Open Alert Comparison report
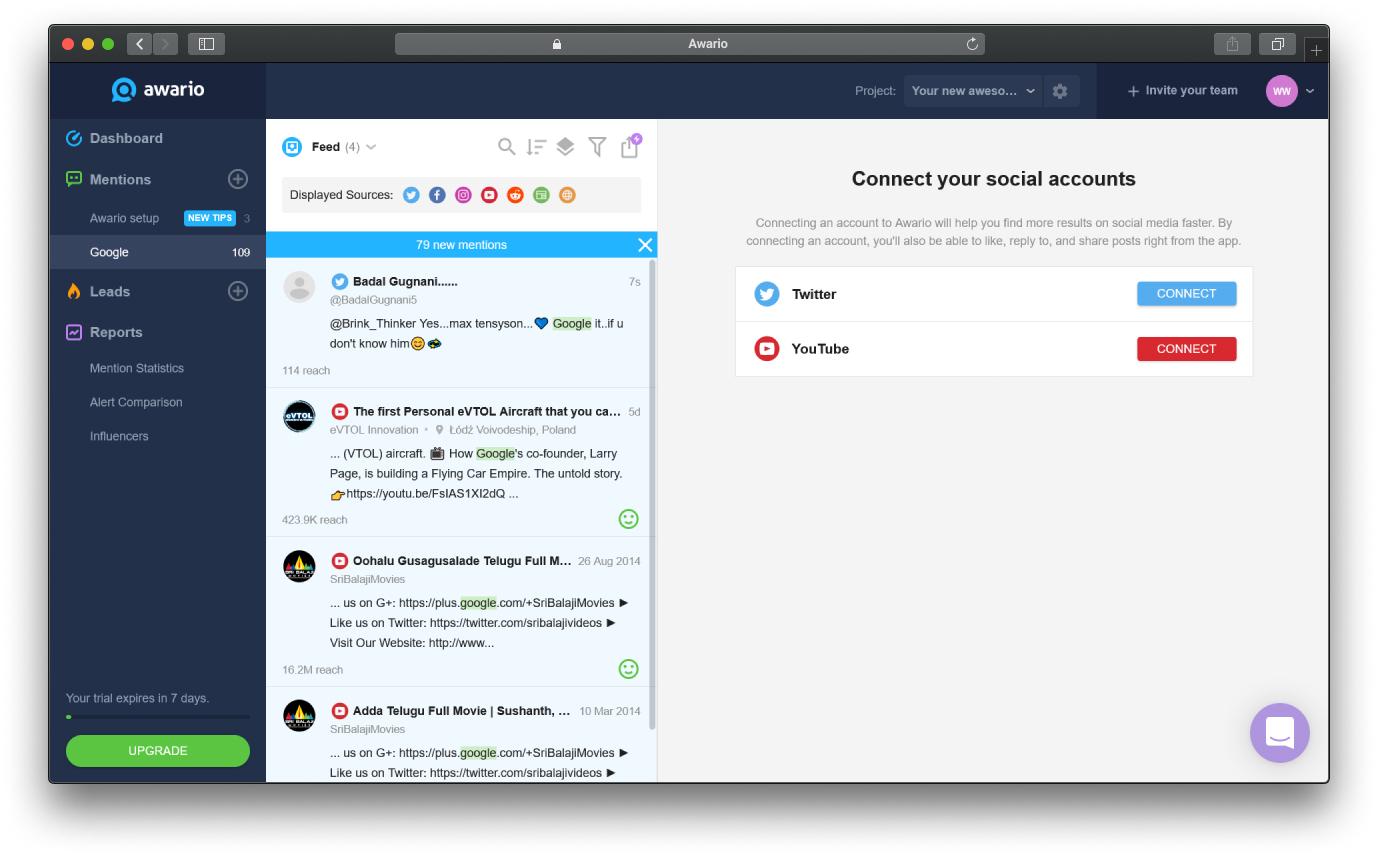 [x=136, y=402]
